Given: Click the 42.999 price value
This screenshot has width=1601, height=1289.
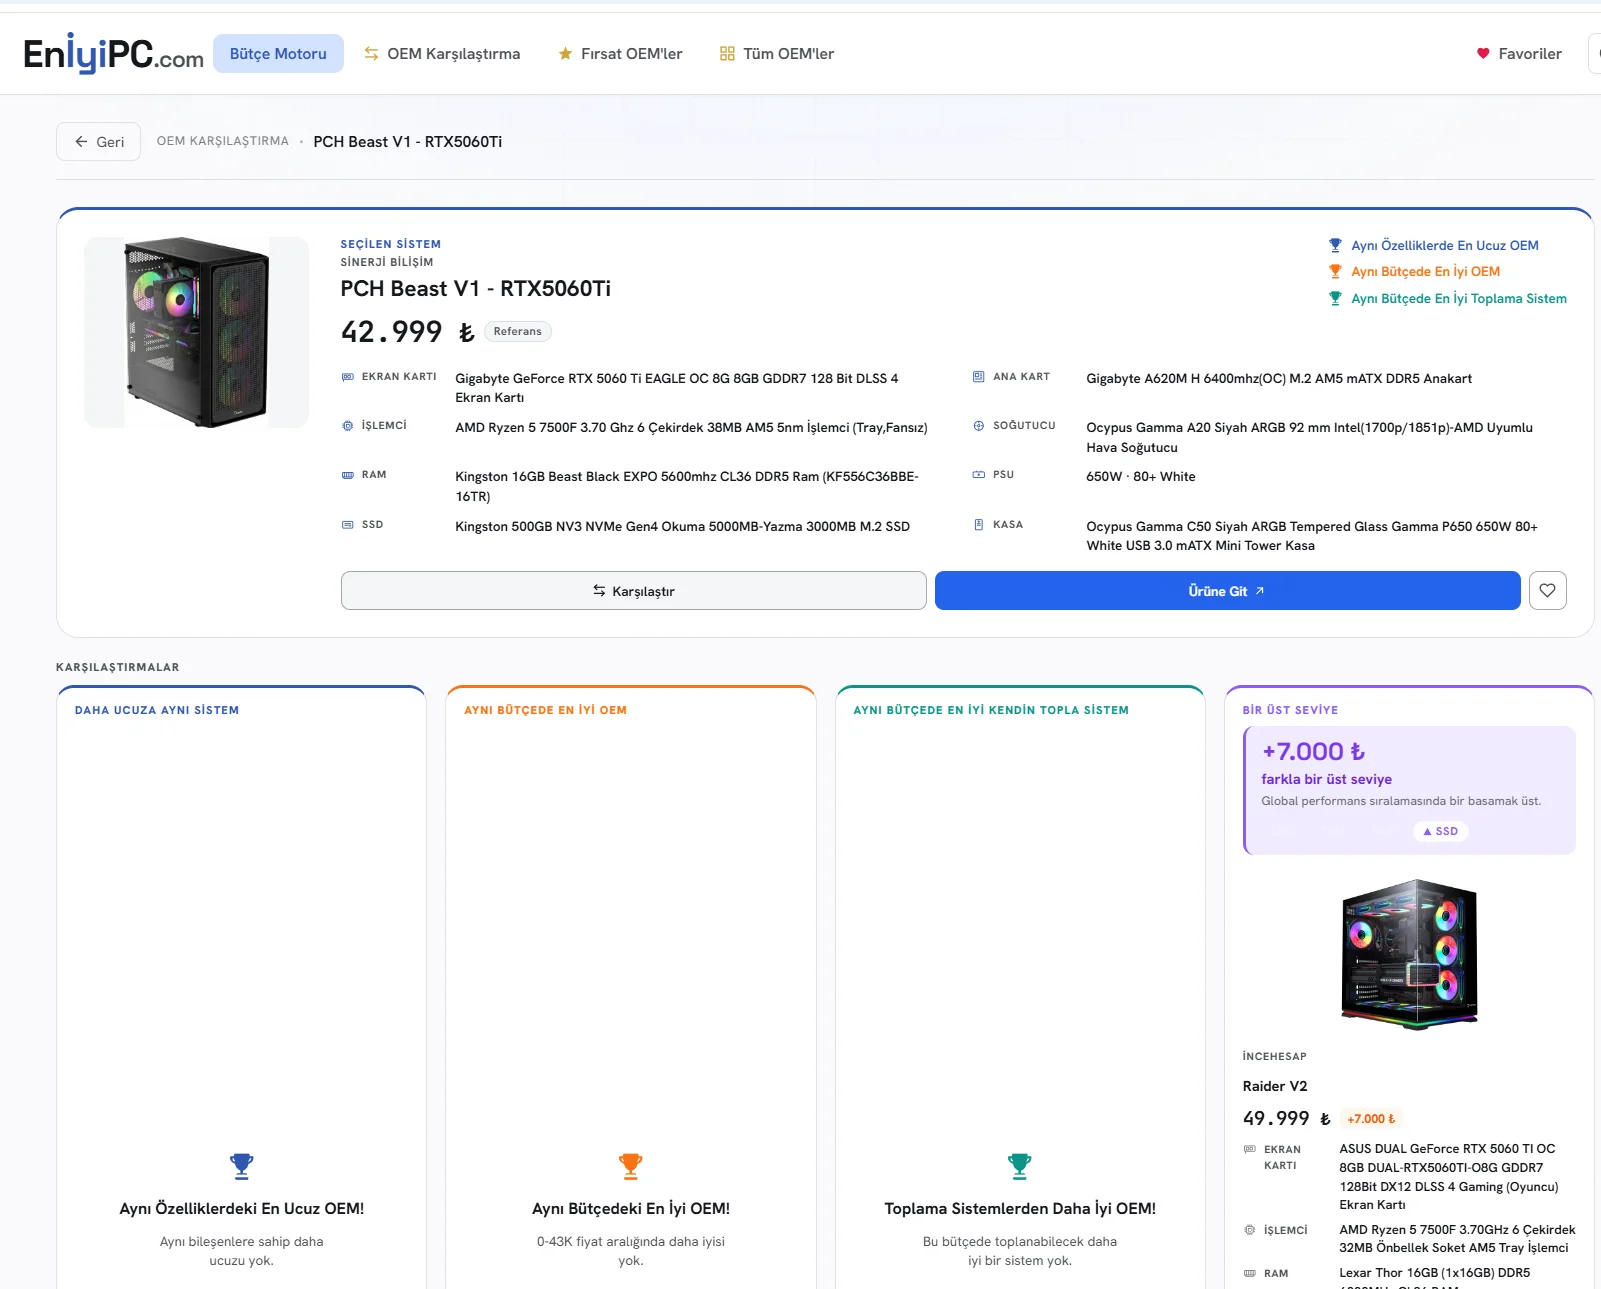Looking at the screenshot, I should (x=392, y=332).
